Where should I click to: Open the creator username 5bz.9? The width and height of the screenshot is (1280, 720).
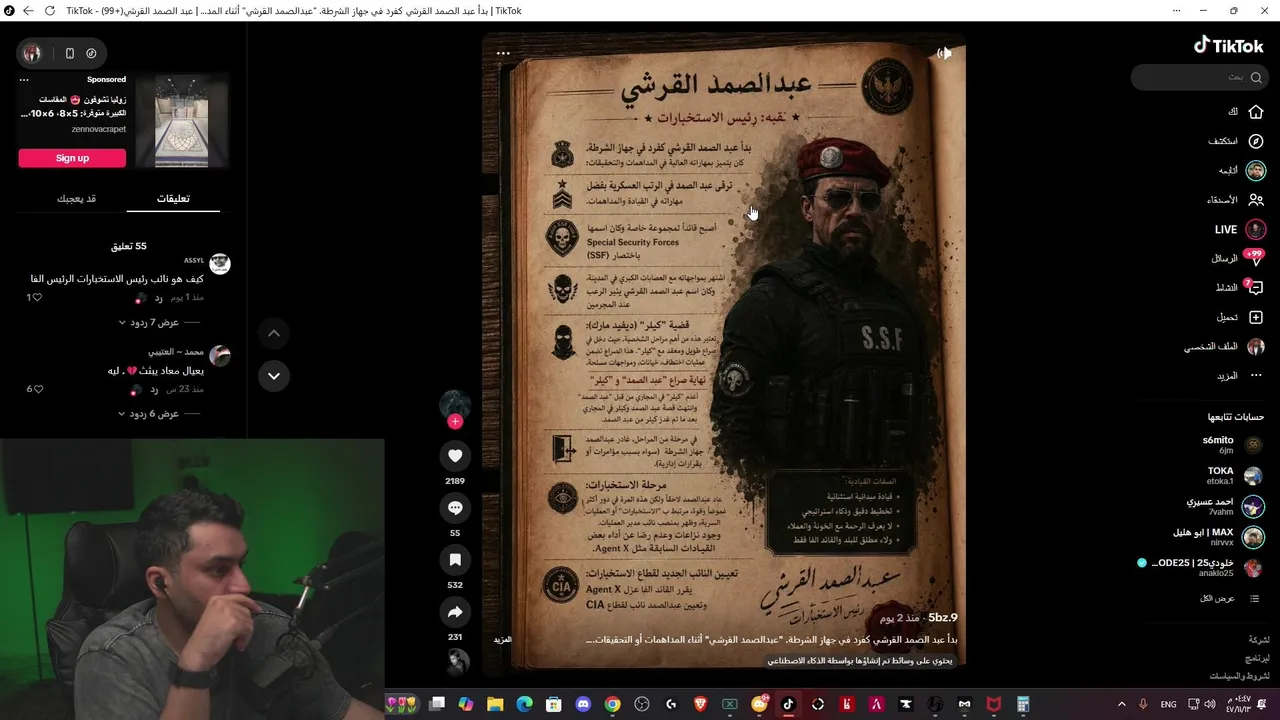coord(942,618)
